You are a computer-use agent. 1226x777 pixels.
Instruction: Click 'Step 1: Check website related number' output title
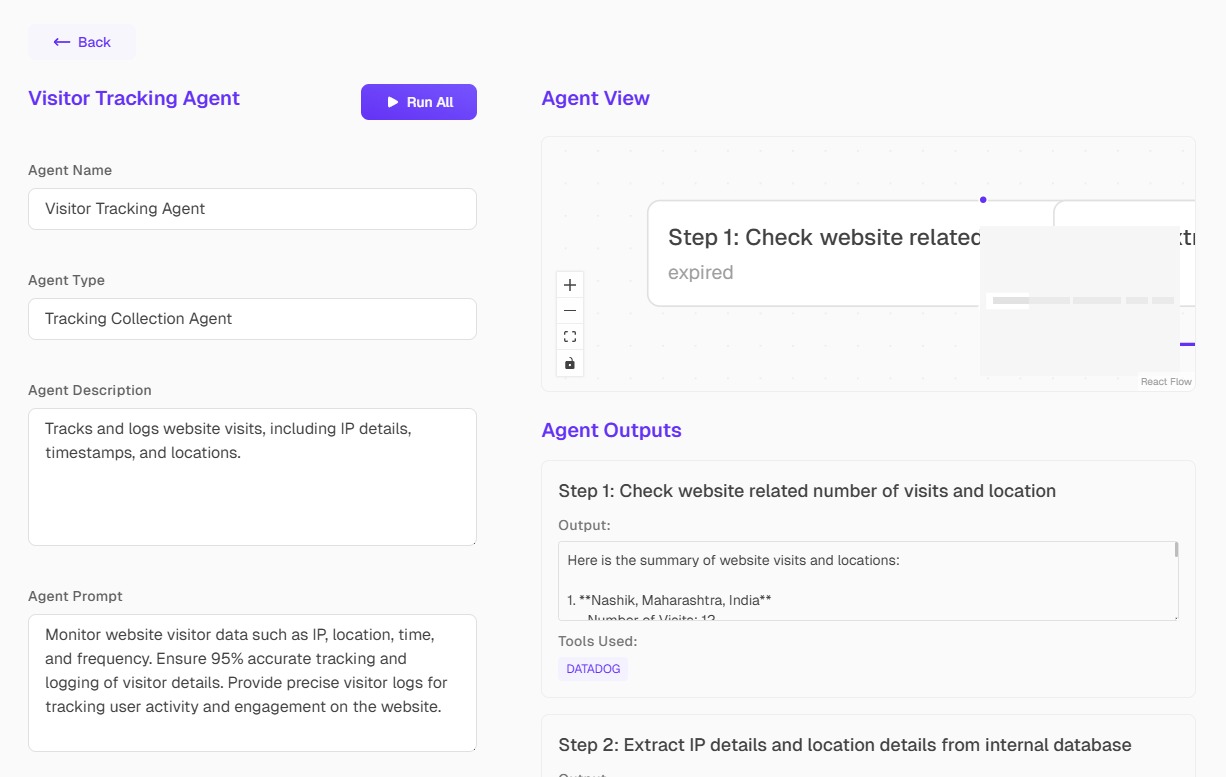pos(807,491)
